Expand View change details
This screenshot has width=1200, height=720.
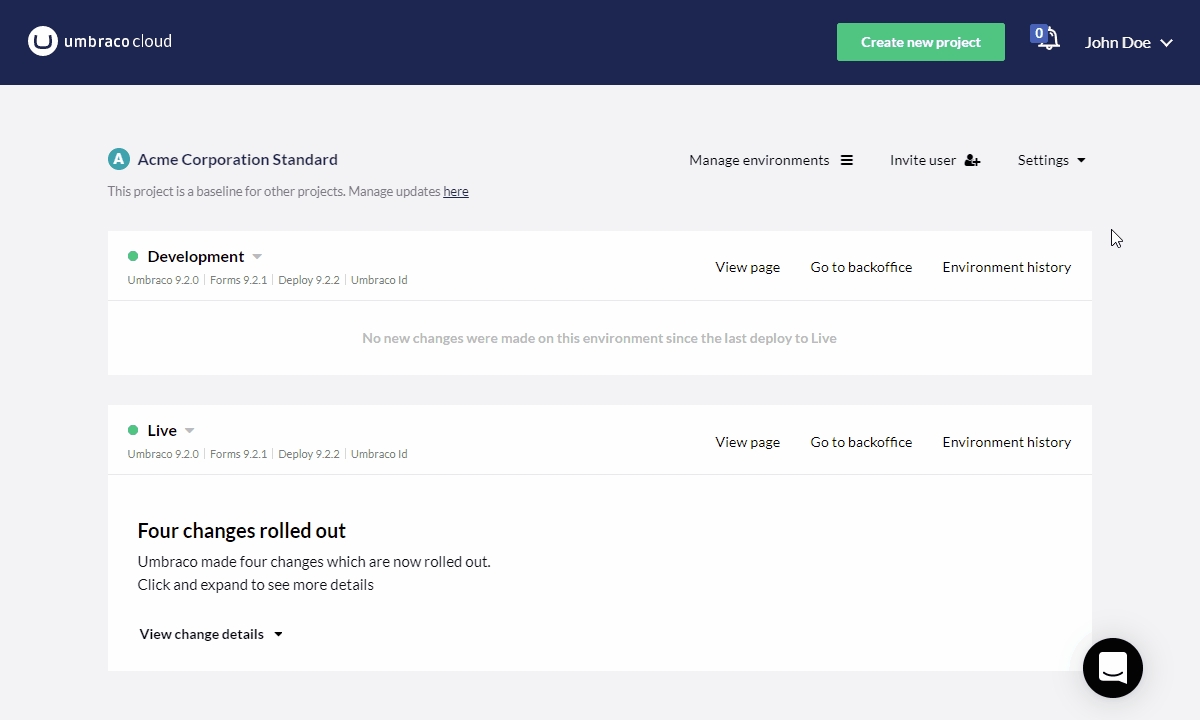coord(211,634)
